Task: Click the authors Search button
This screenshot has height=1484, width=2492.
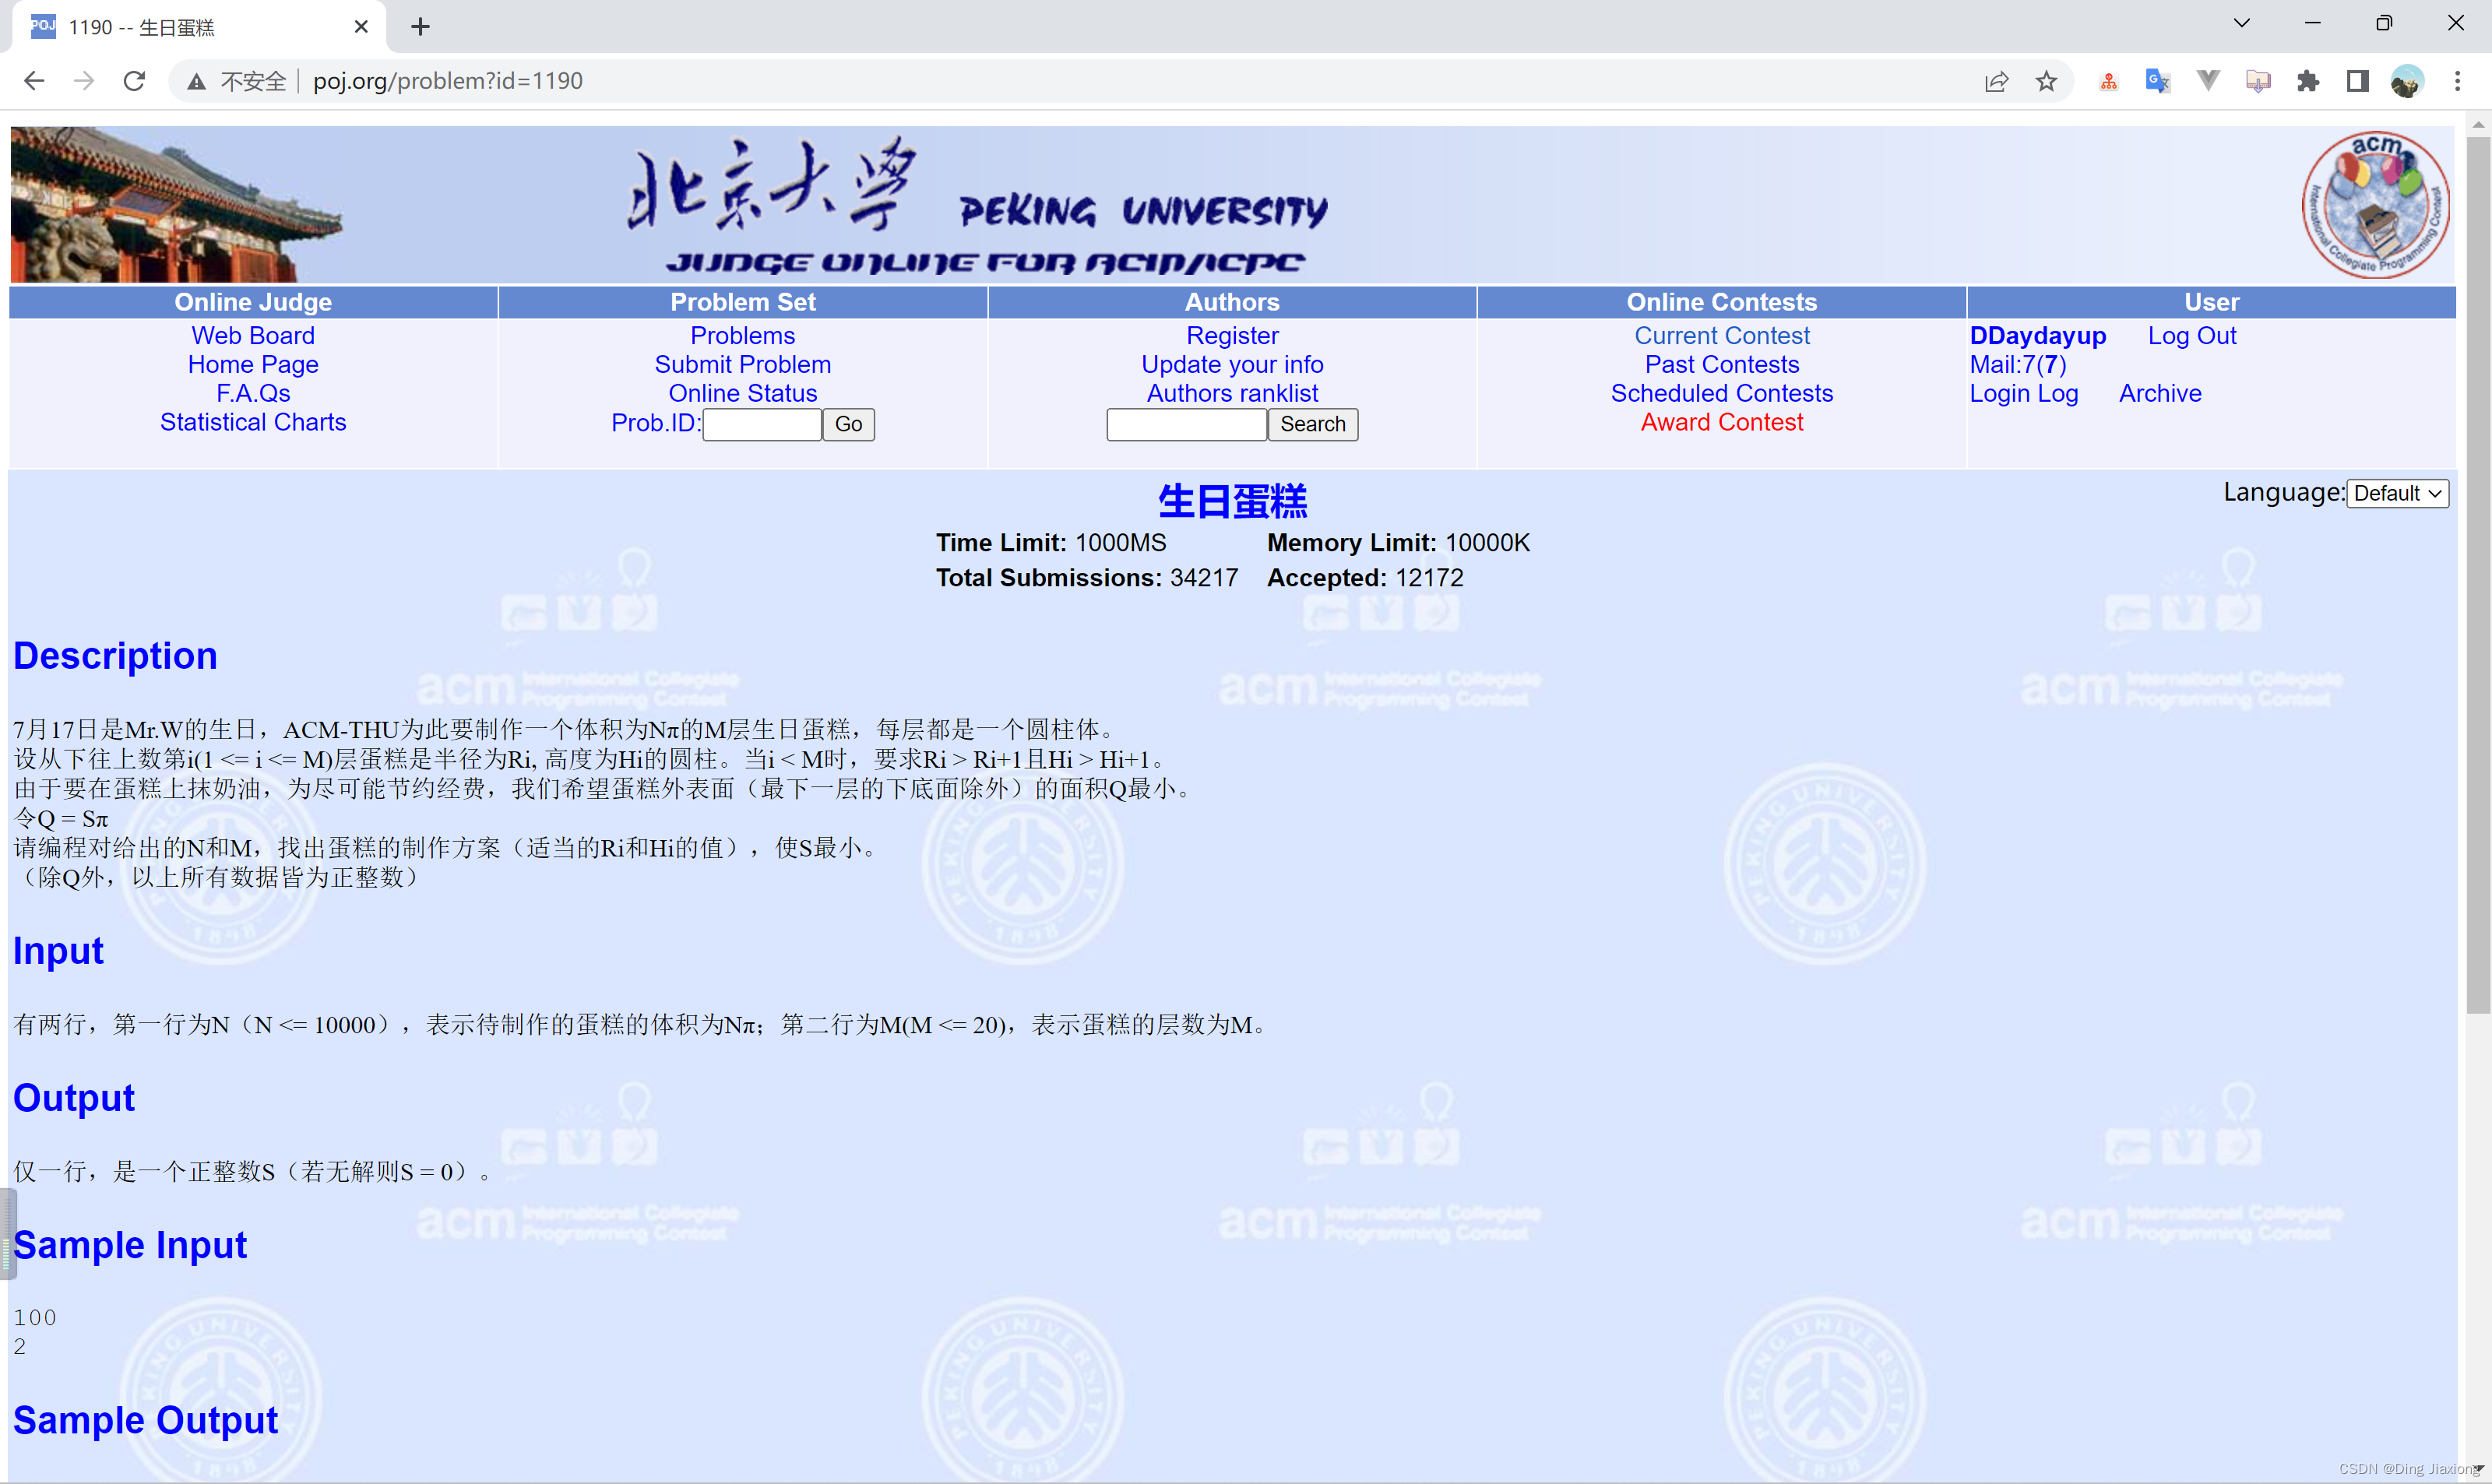Action: pyautogui.click(x=1312, y=424)
